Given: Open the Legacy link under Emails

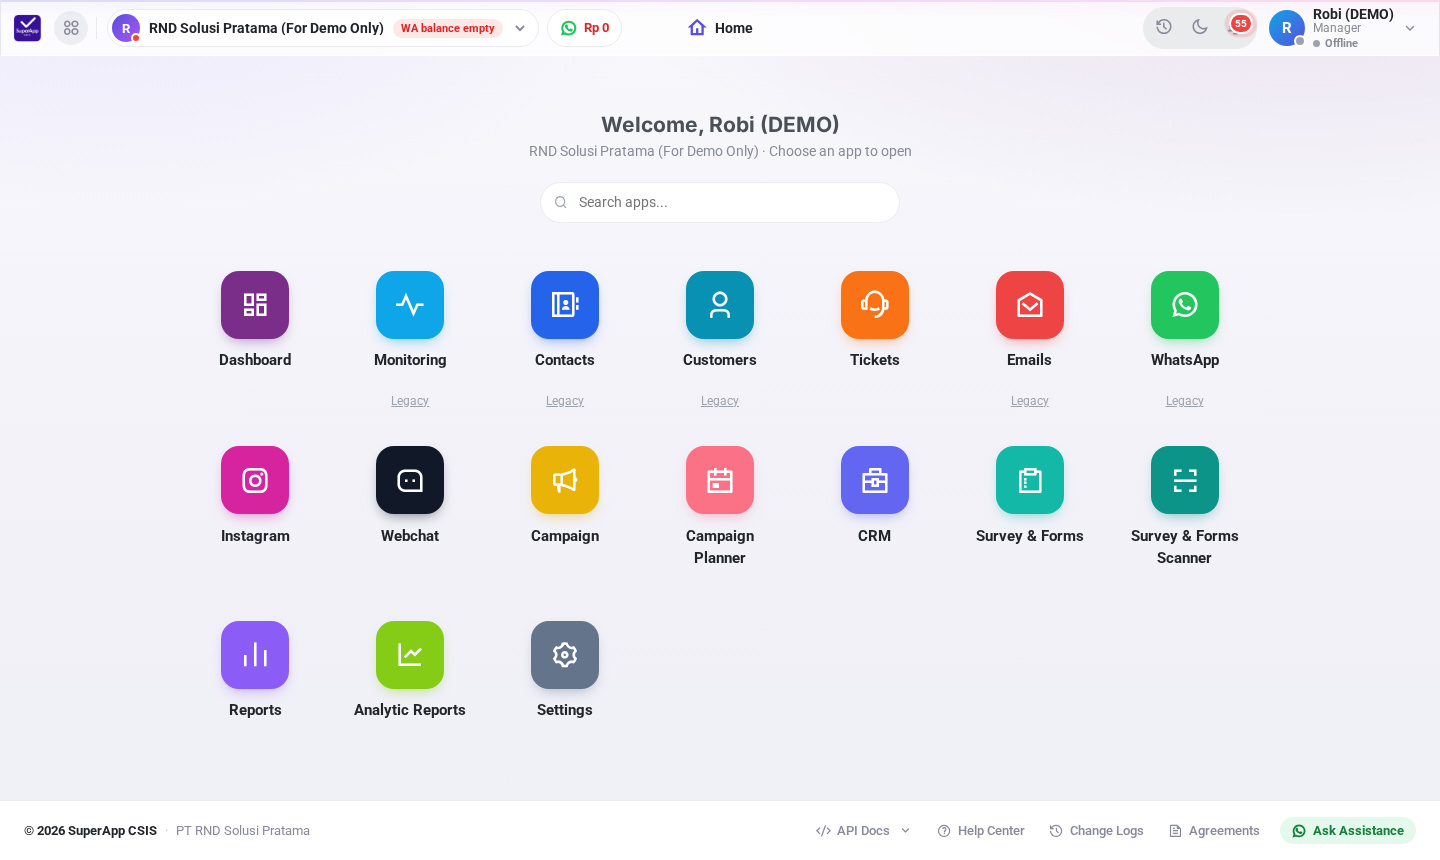Looking at the screenshot, I should coord(1030,401).
